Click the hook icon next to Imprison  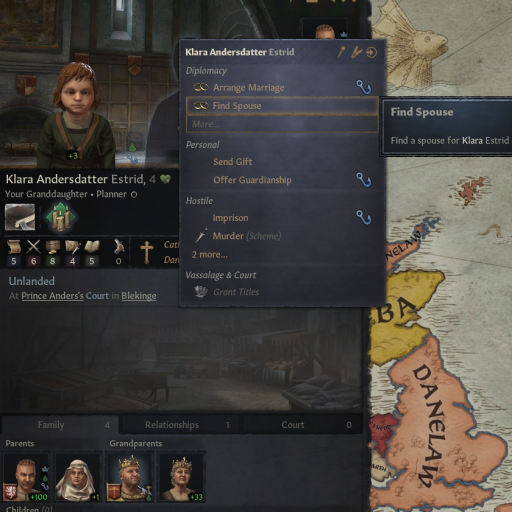[364, 217]
